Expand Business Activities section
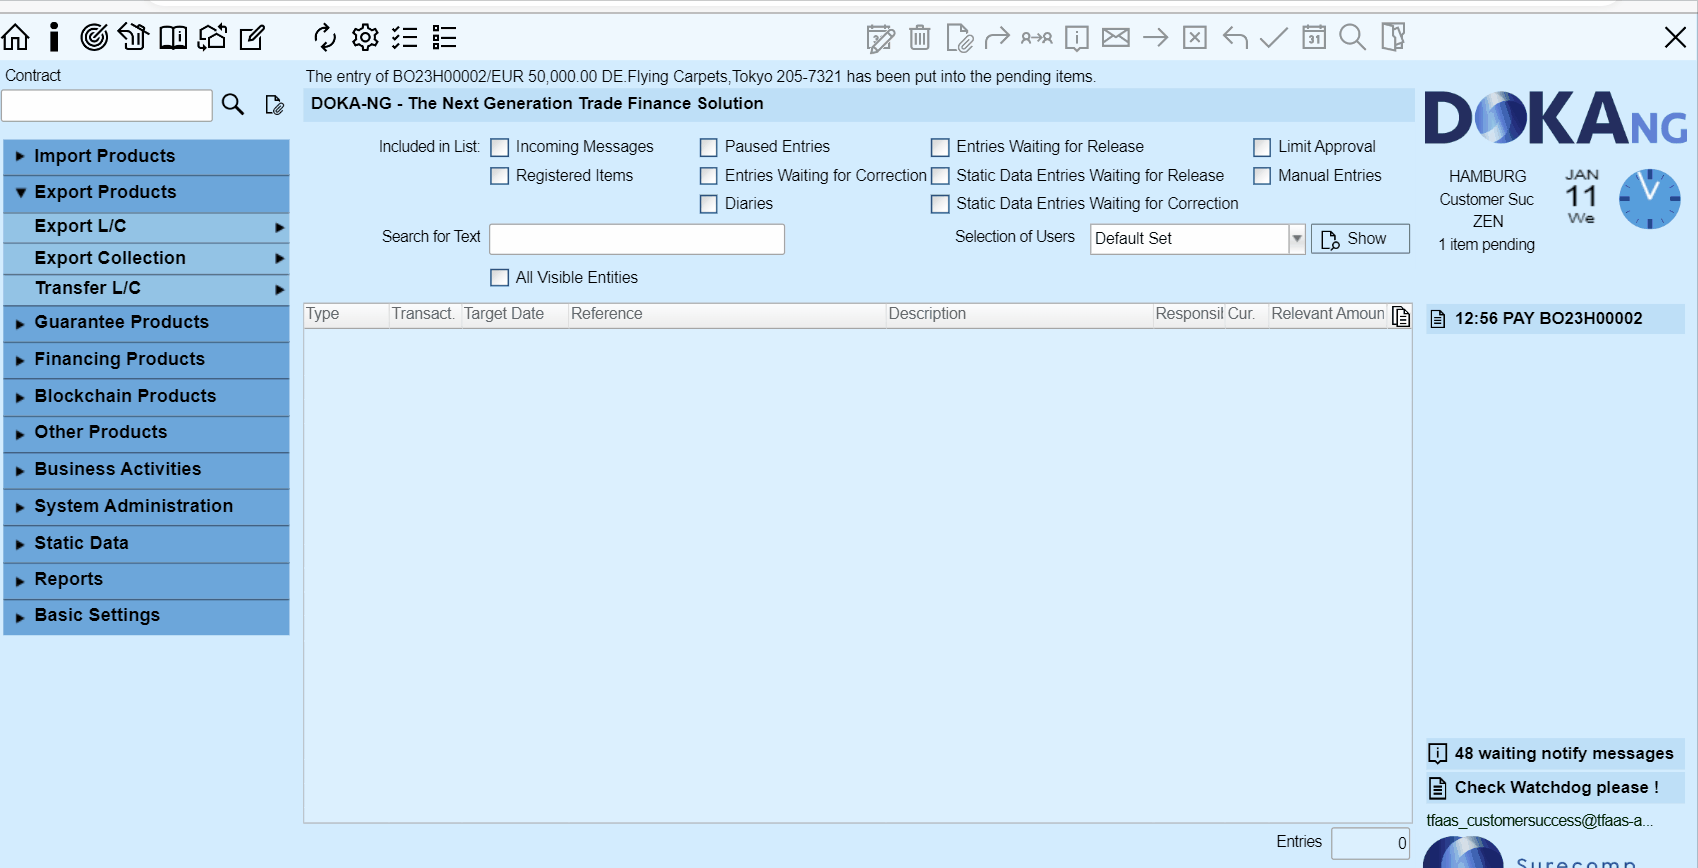 coord(147,469)
